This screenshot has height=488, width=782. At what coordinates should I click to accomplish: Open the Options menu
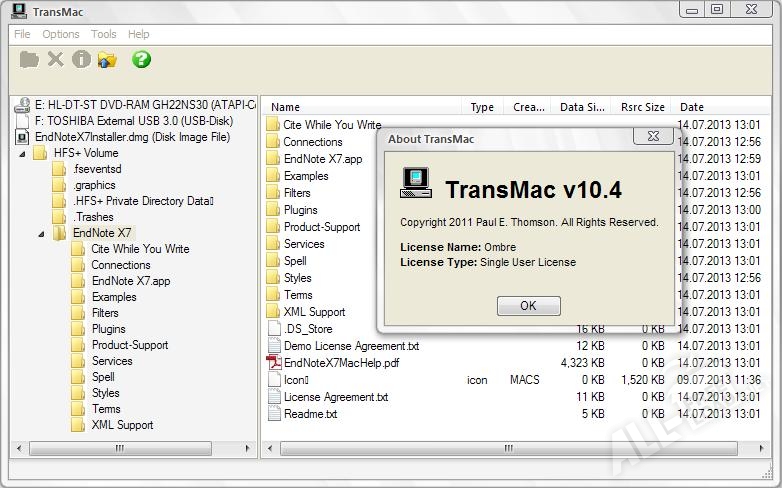point(61,34)
